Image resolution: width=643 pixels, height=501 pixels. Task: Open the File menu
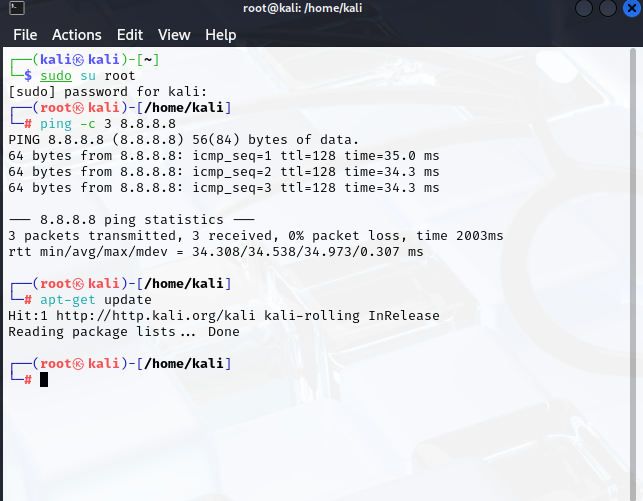tap(25, 35)
